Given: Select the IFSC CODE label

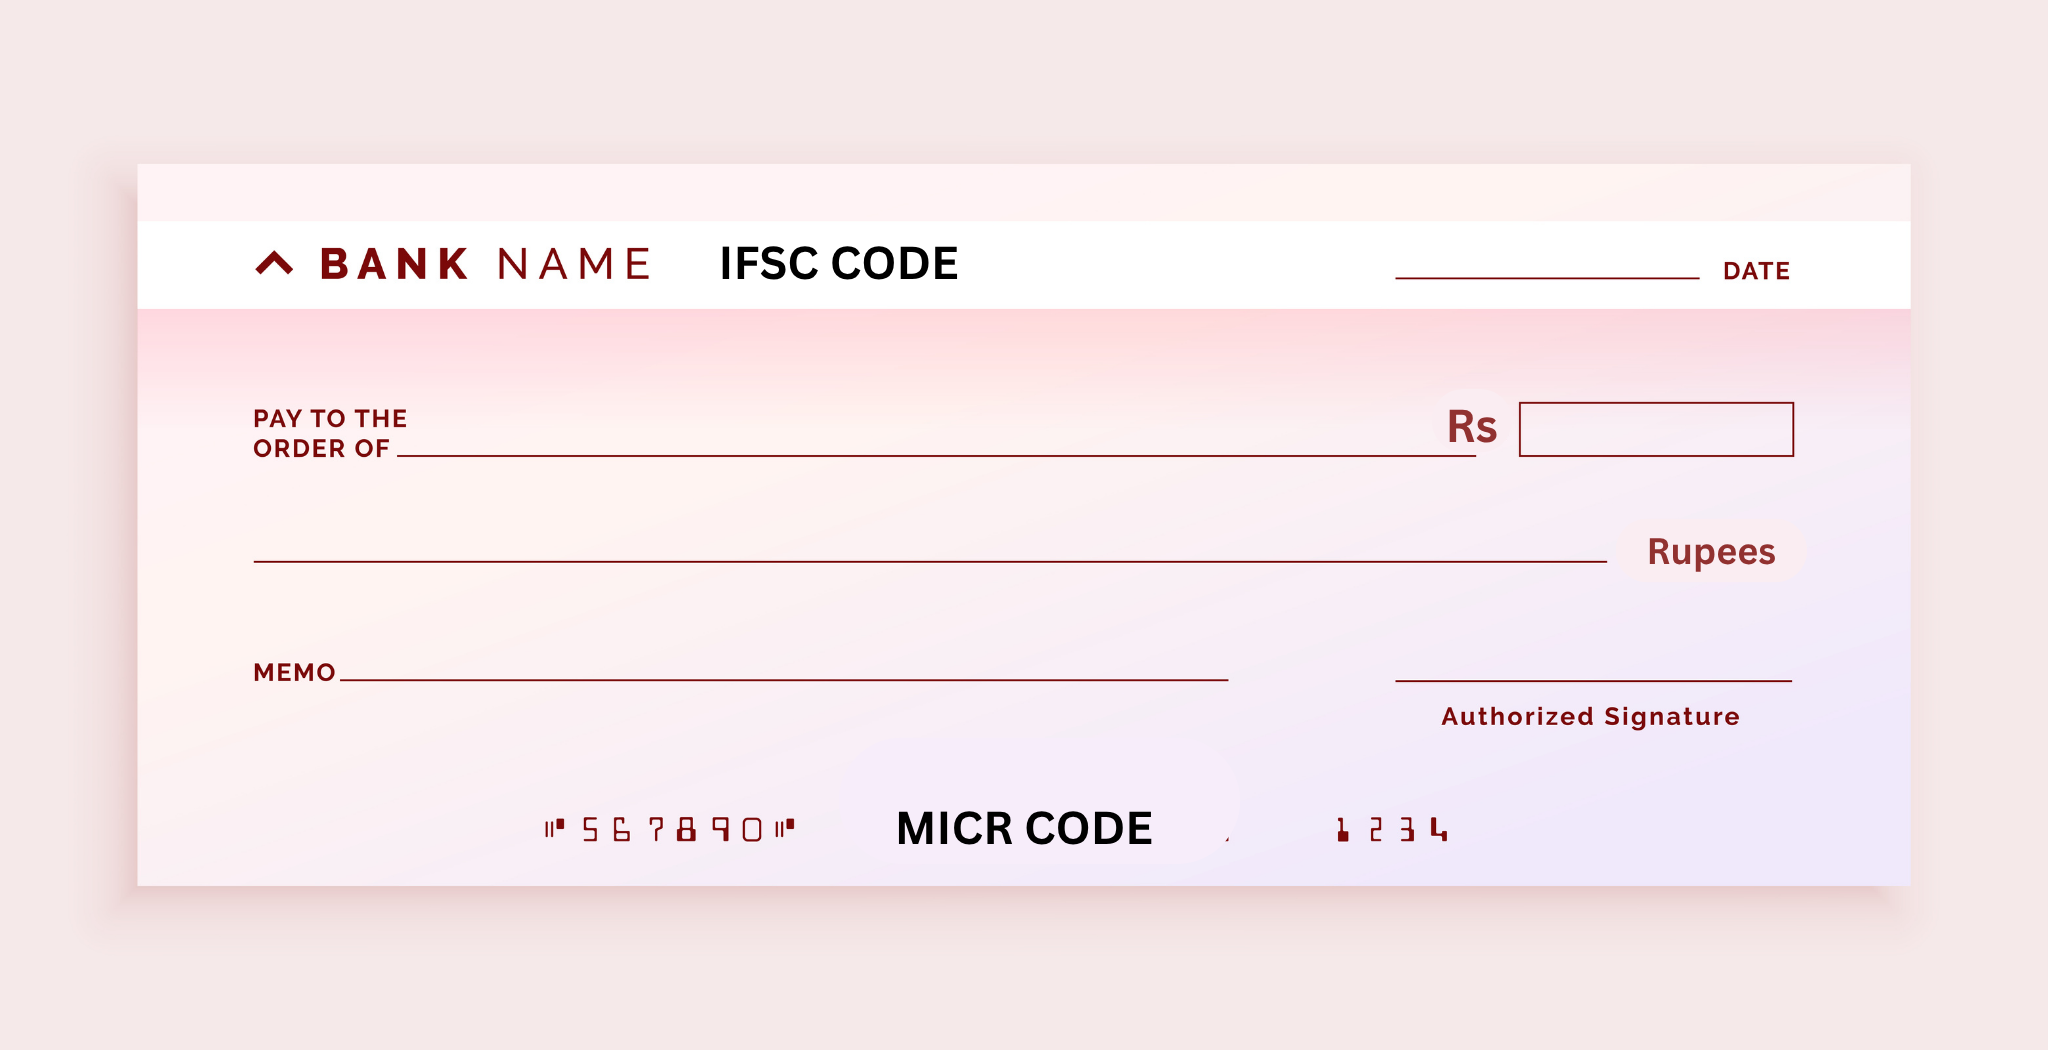Looking at the screenshot, I should click(x=838, y=264).
